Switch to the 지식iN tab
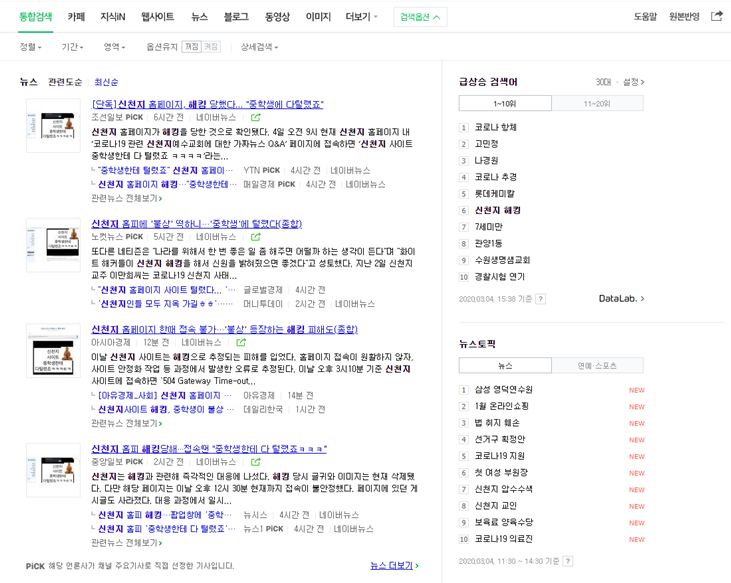 113,17
